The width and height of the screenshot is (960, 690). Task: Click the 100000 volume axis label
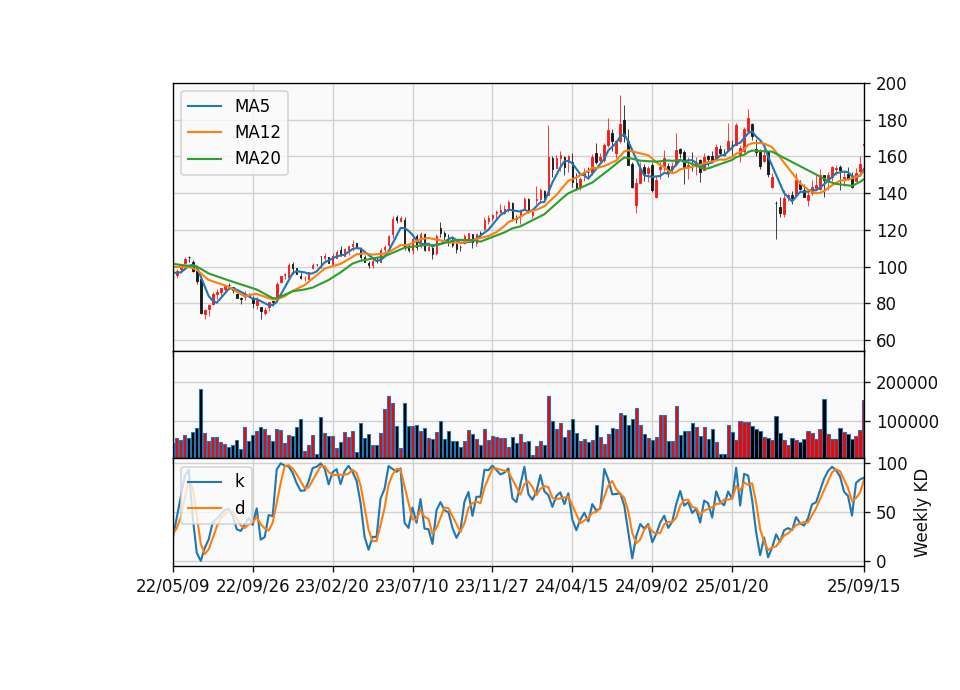pos(907,422)
